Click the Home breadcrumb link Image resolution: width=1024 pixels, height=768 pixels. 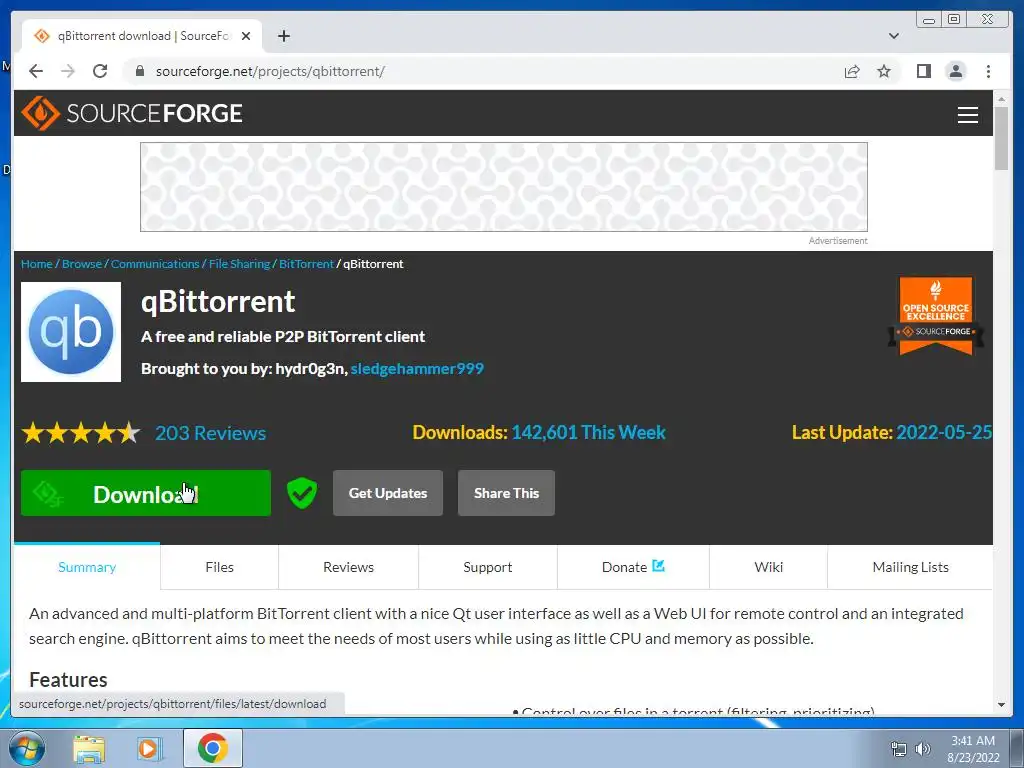click(37, 264)
